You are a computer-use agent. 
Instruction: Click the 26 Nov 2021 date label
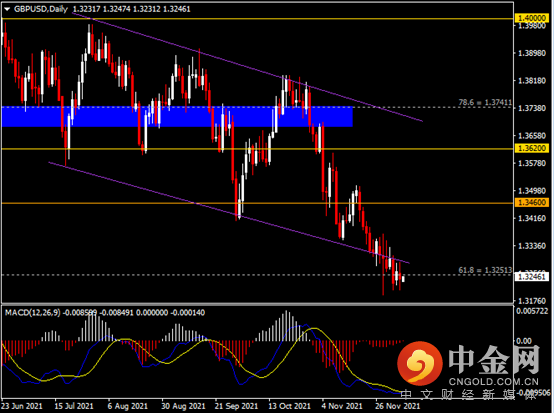[397, 406]
